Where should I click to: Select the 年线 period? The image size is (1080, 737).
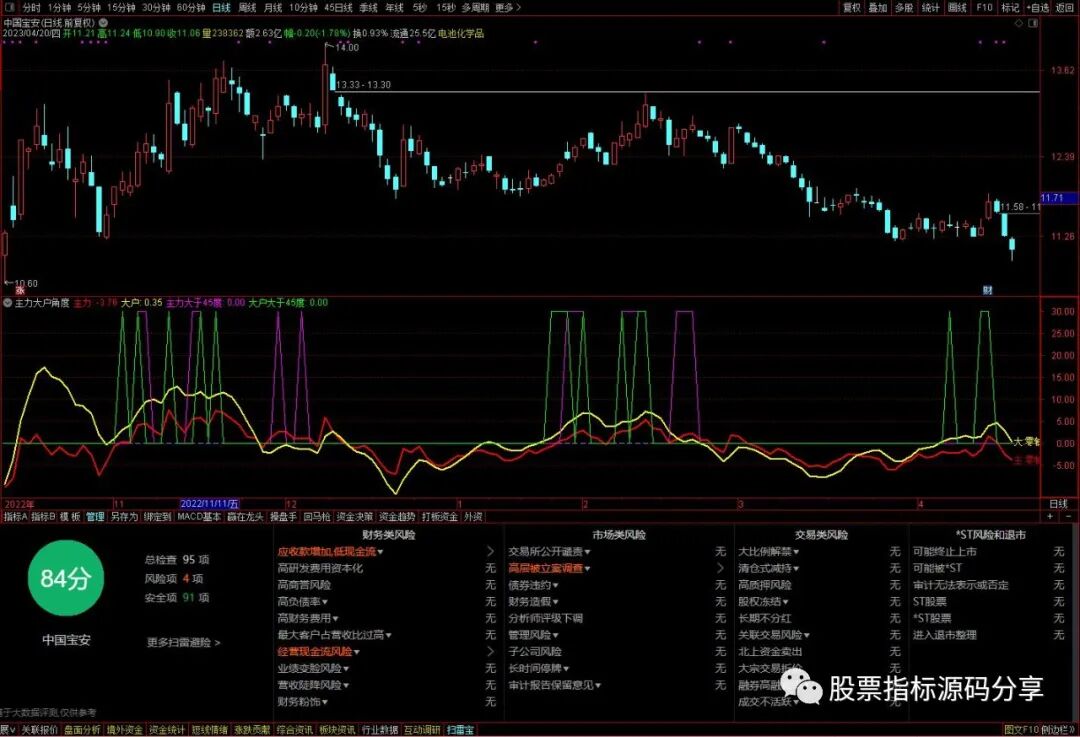coord(394,8)
